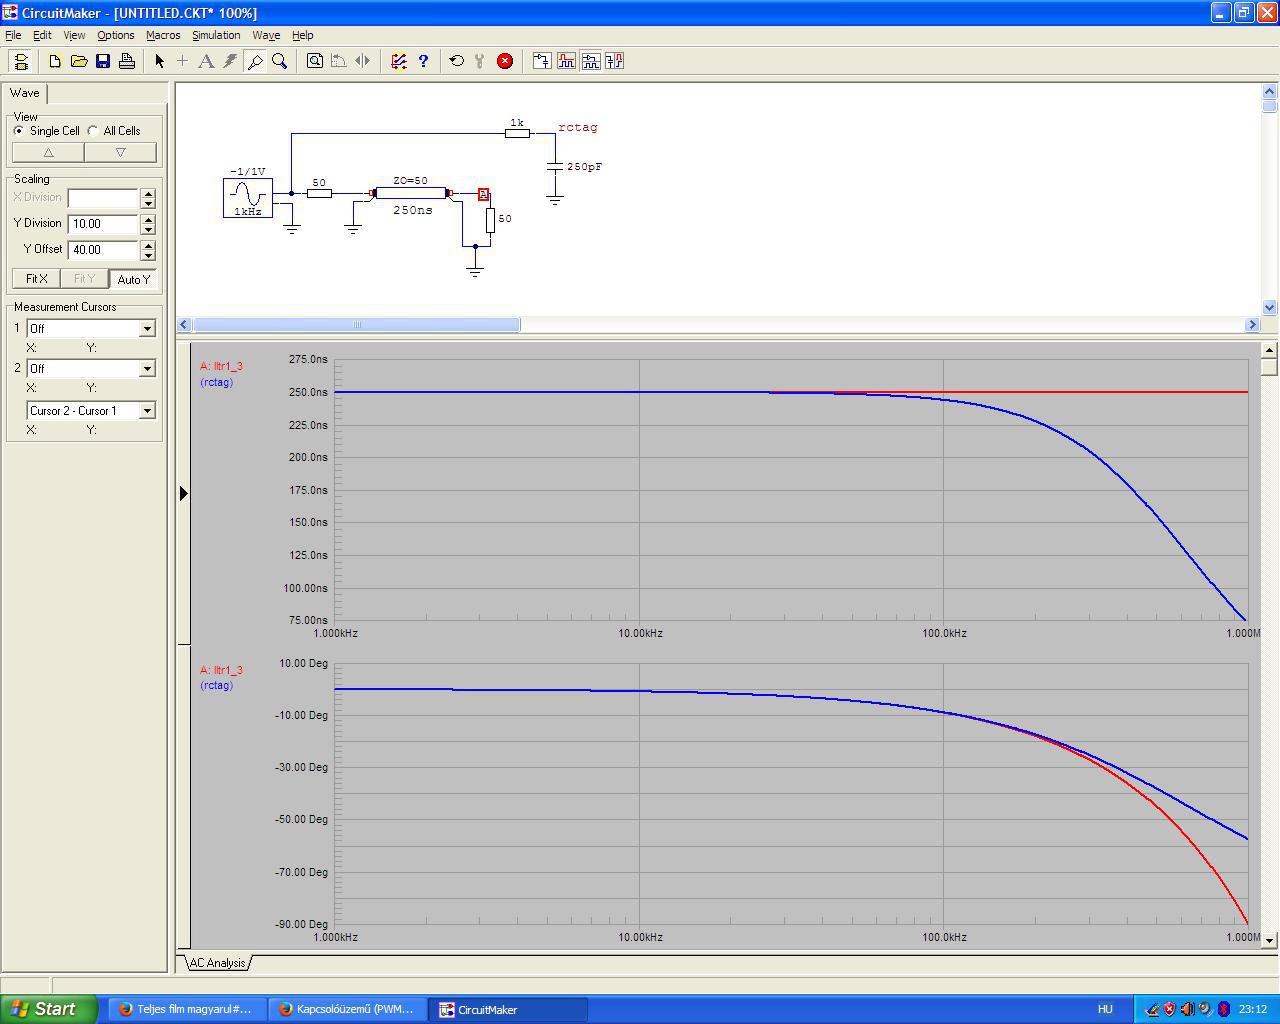Open the Macros menu
This screenshot has width=1280, height=1024.
pyautogui.click(x=163, y=35)
